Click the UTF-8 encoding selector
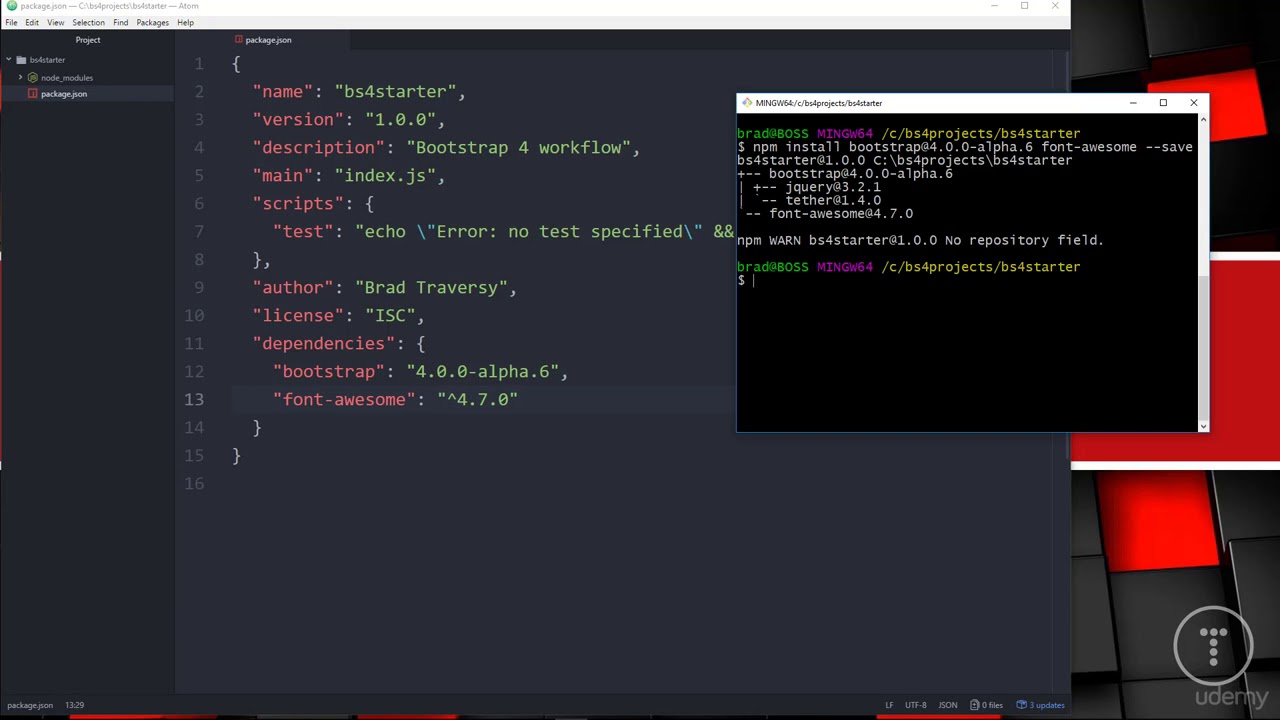1280x720 pixels. tap(915, 705)
